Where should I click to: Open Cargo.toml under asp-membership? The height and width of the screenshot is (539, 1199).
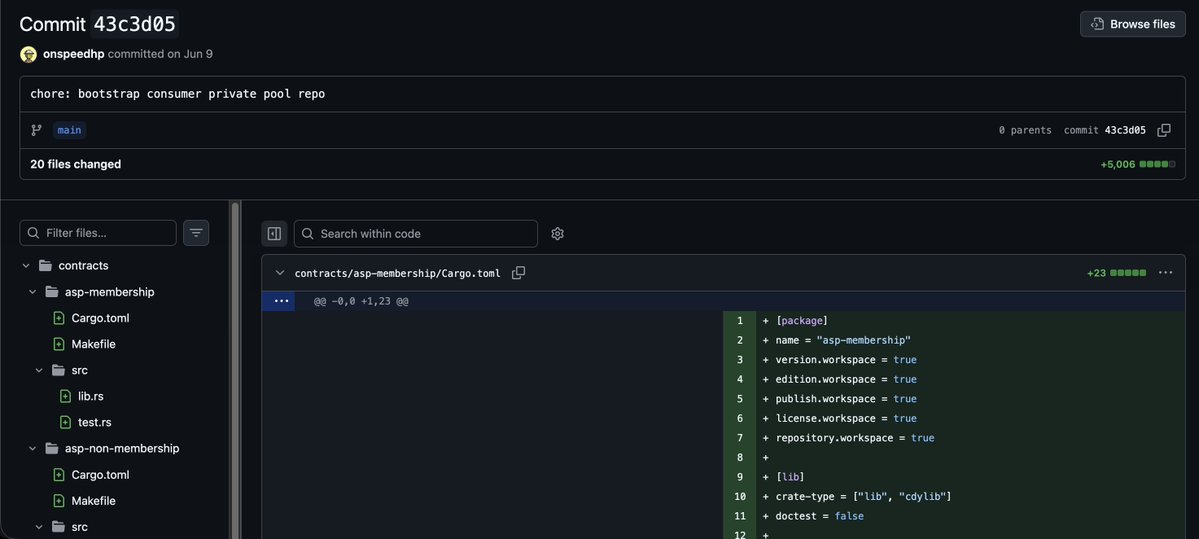(100, 318)
